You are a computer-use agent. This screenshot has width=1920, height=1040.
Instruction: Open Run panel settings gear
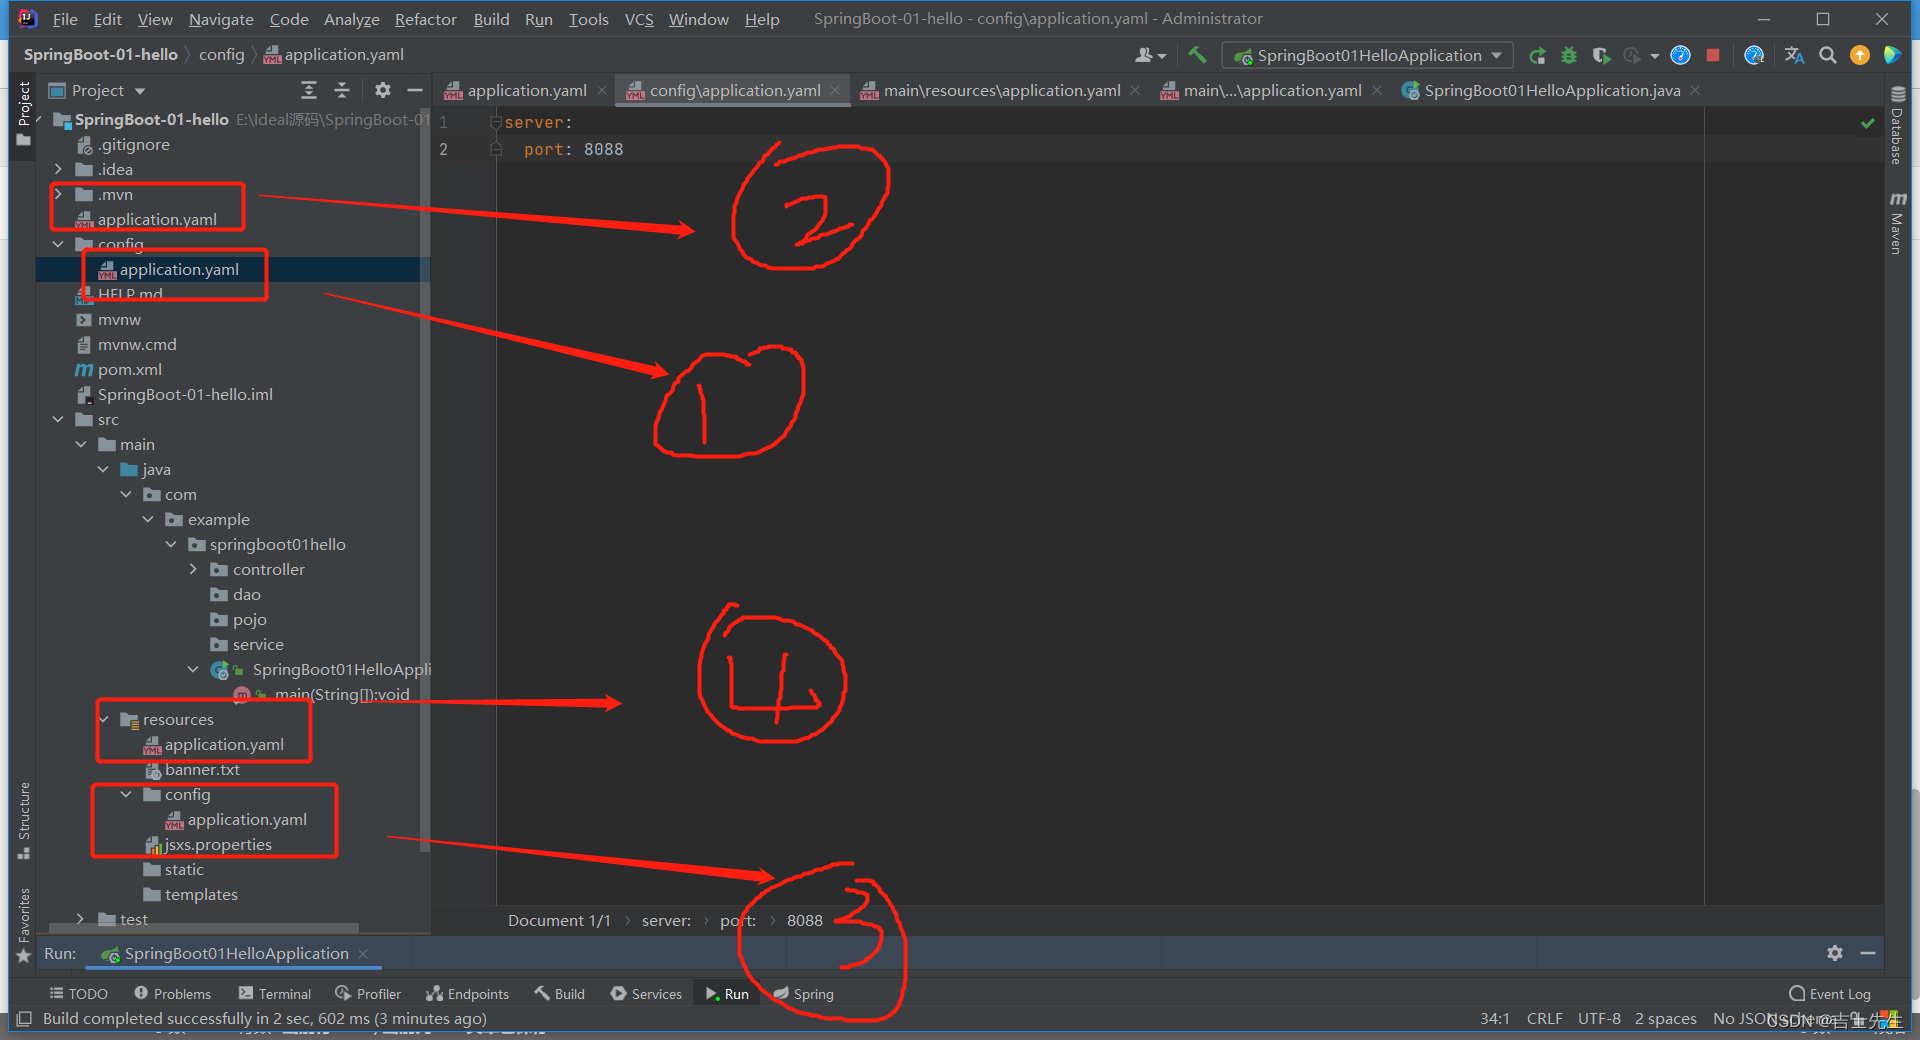click(1834, 953)
